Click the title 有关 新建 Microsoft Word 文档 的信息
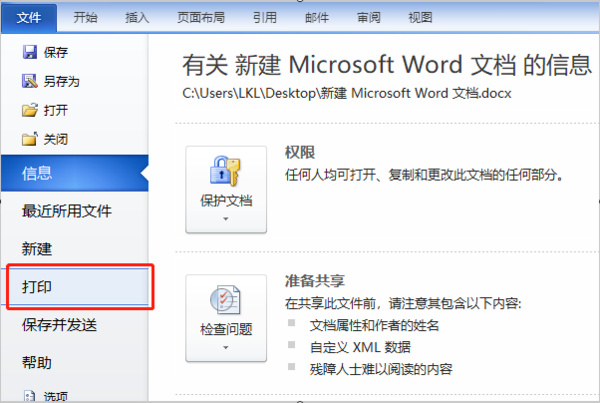600x403 pixels. pos(387,64)
